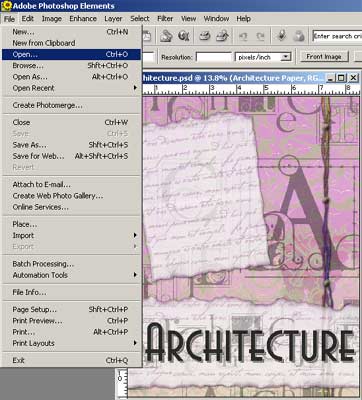Choose Online Services... menu item
362x400 pixels.
pos(71,207)
